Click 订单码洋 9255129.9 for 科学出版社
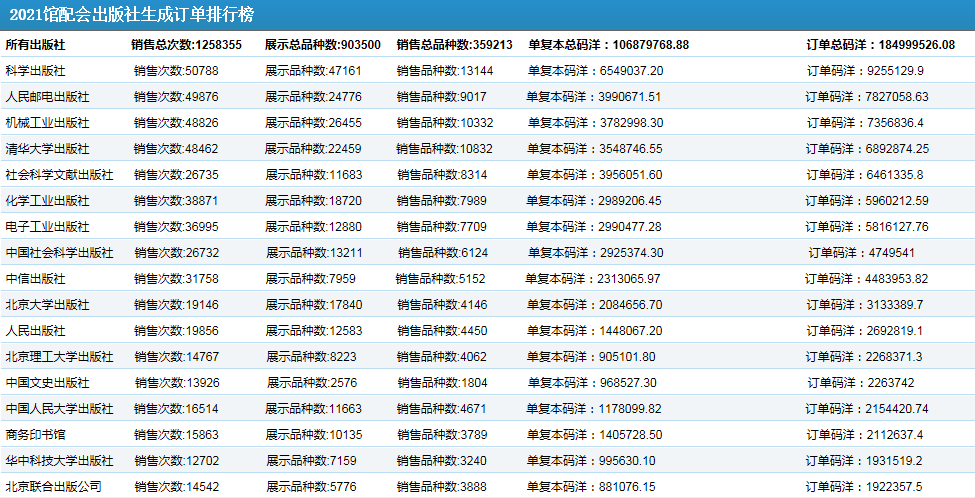975x498 pixels. coord(865,71)
